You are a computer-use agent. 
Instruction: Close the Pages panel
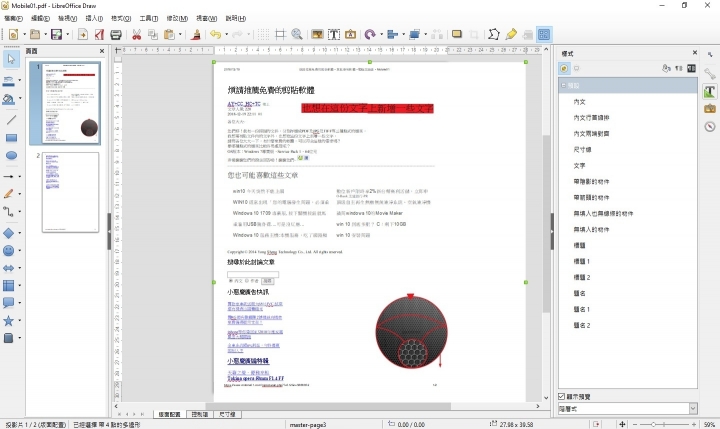coord(102,51)
